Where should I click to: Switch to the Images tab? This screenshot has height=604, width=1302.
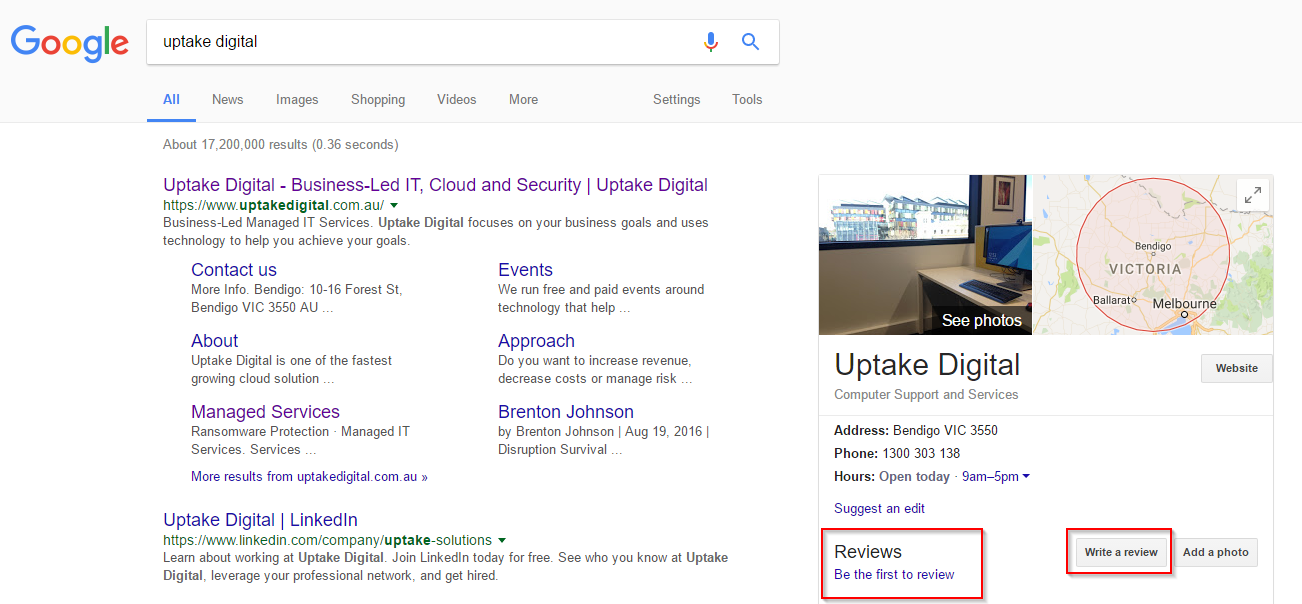click(297, 100)
